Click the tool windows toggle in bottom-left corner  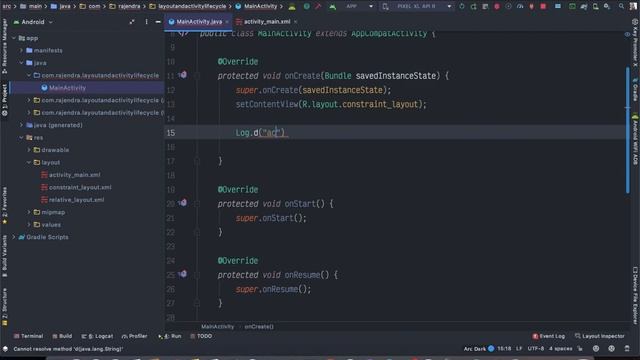(x=5, y=349)
